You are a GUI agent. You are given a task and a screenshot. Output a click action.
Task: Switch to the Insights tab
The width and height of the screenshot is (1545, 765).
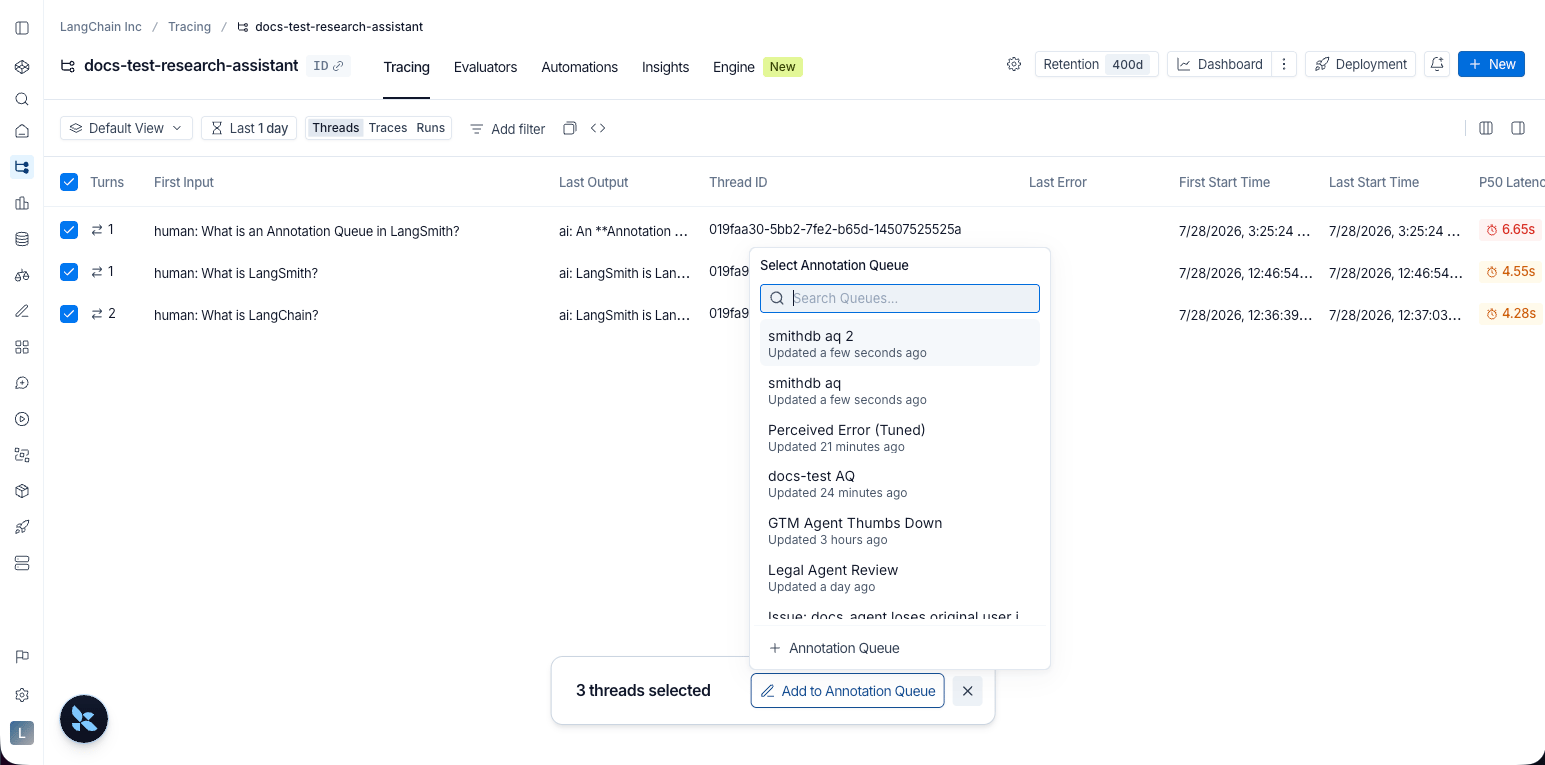(x=665, y=67)
